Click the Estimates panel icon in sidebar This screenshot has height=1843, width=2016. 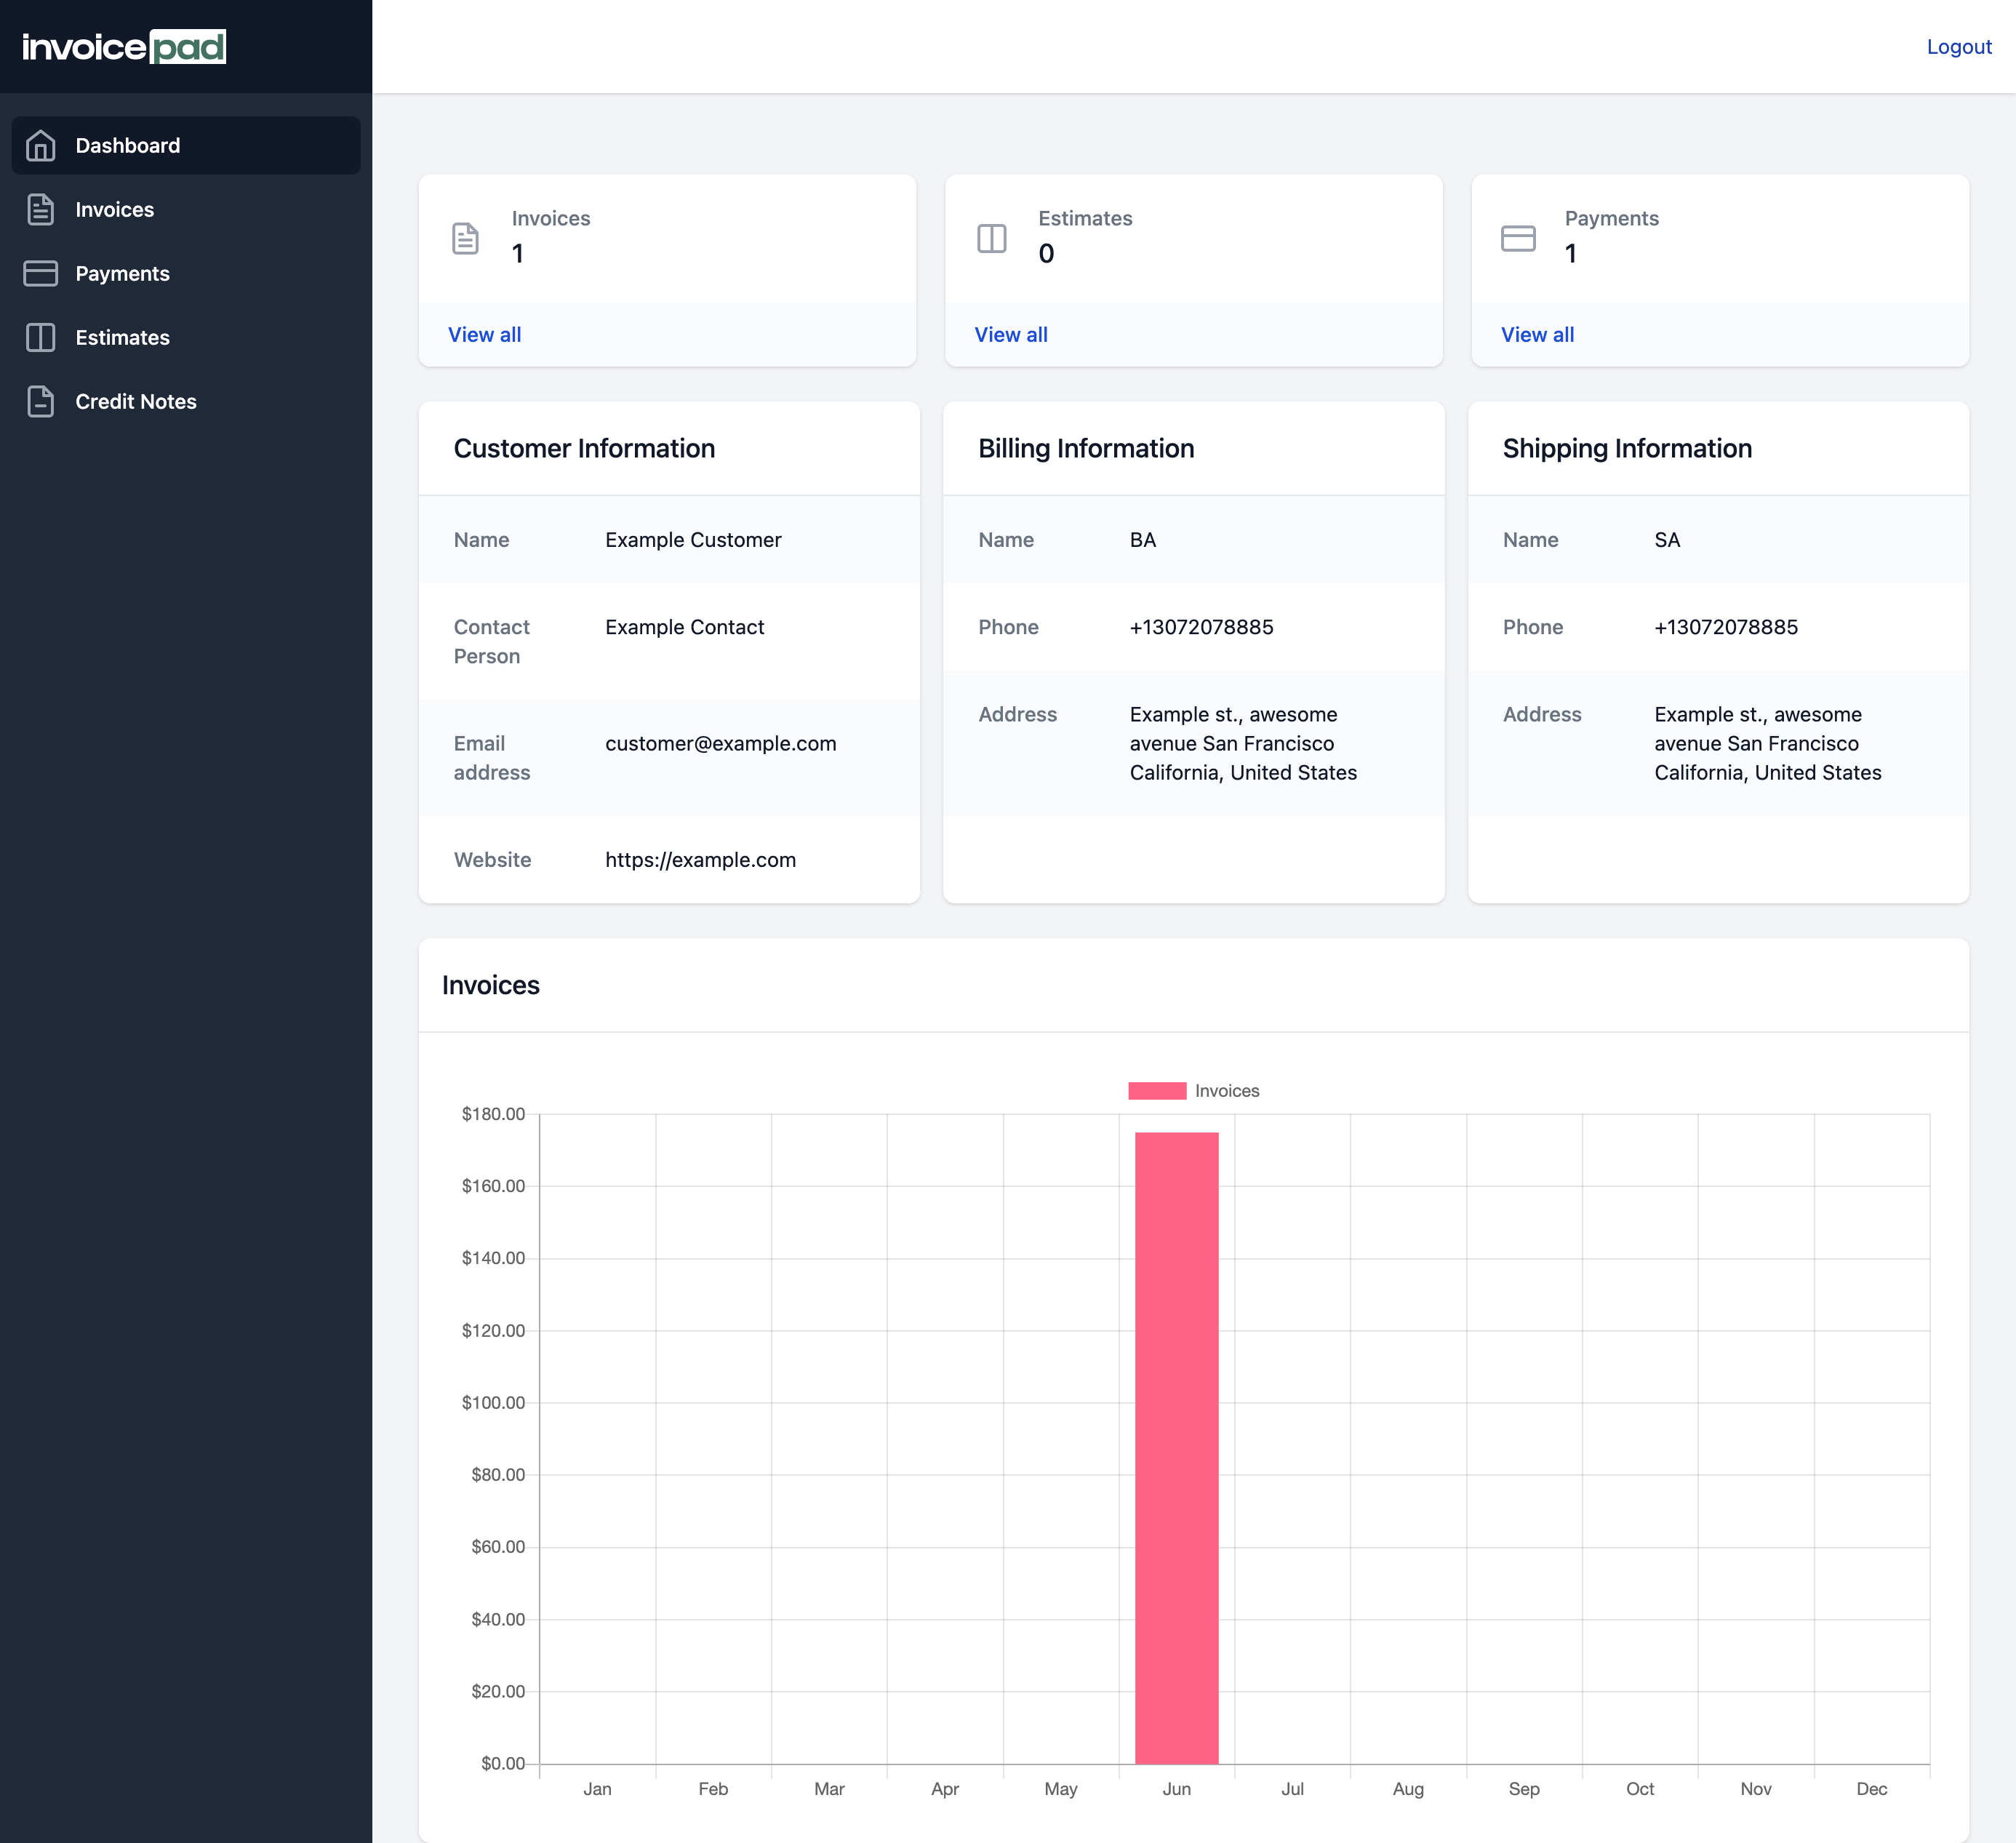point(40,337)
